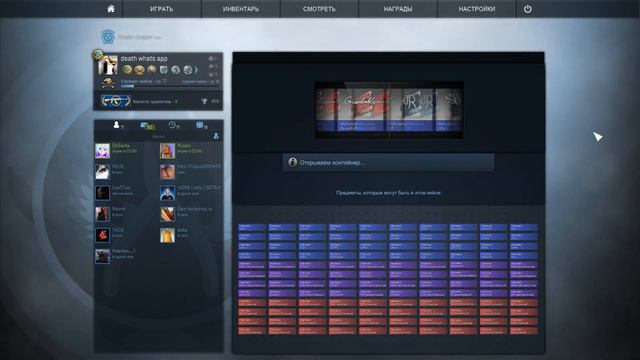Image resolution: width=640 pixels, height=360 pixels.
Task: Switch to the recent players clock tab
Action: [x=172, y=125]
